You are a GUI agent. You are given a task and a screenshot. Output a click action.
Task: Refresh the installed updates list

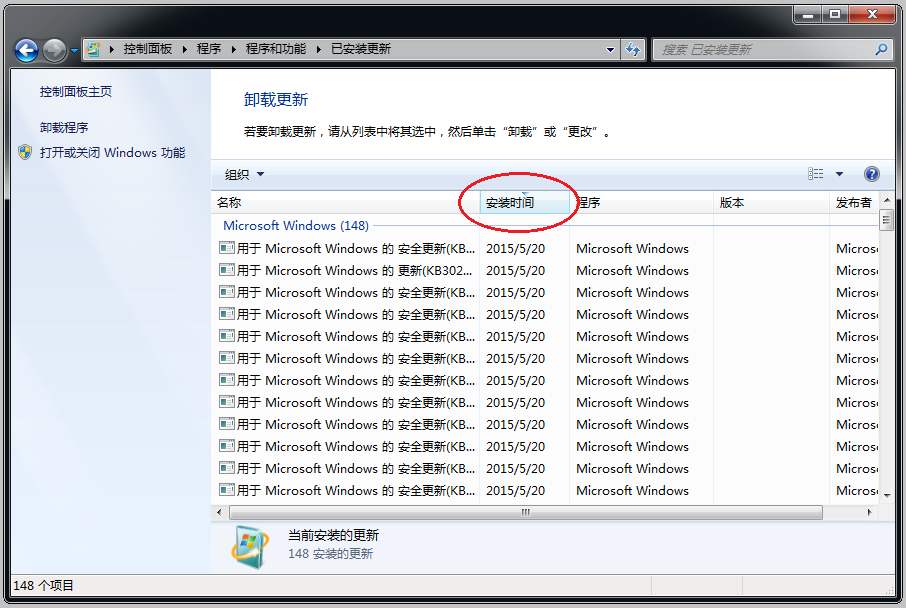tap(633, 50)
